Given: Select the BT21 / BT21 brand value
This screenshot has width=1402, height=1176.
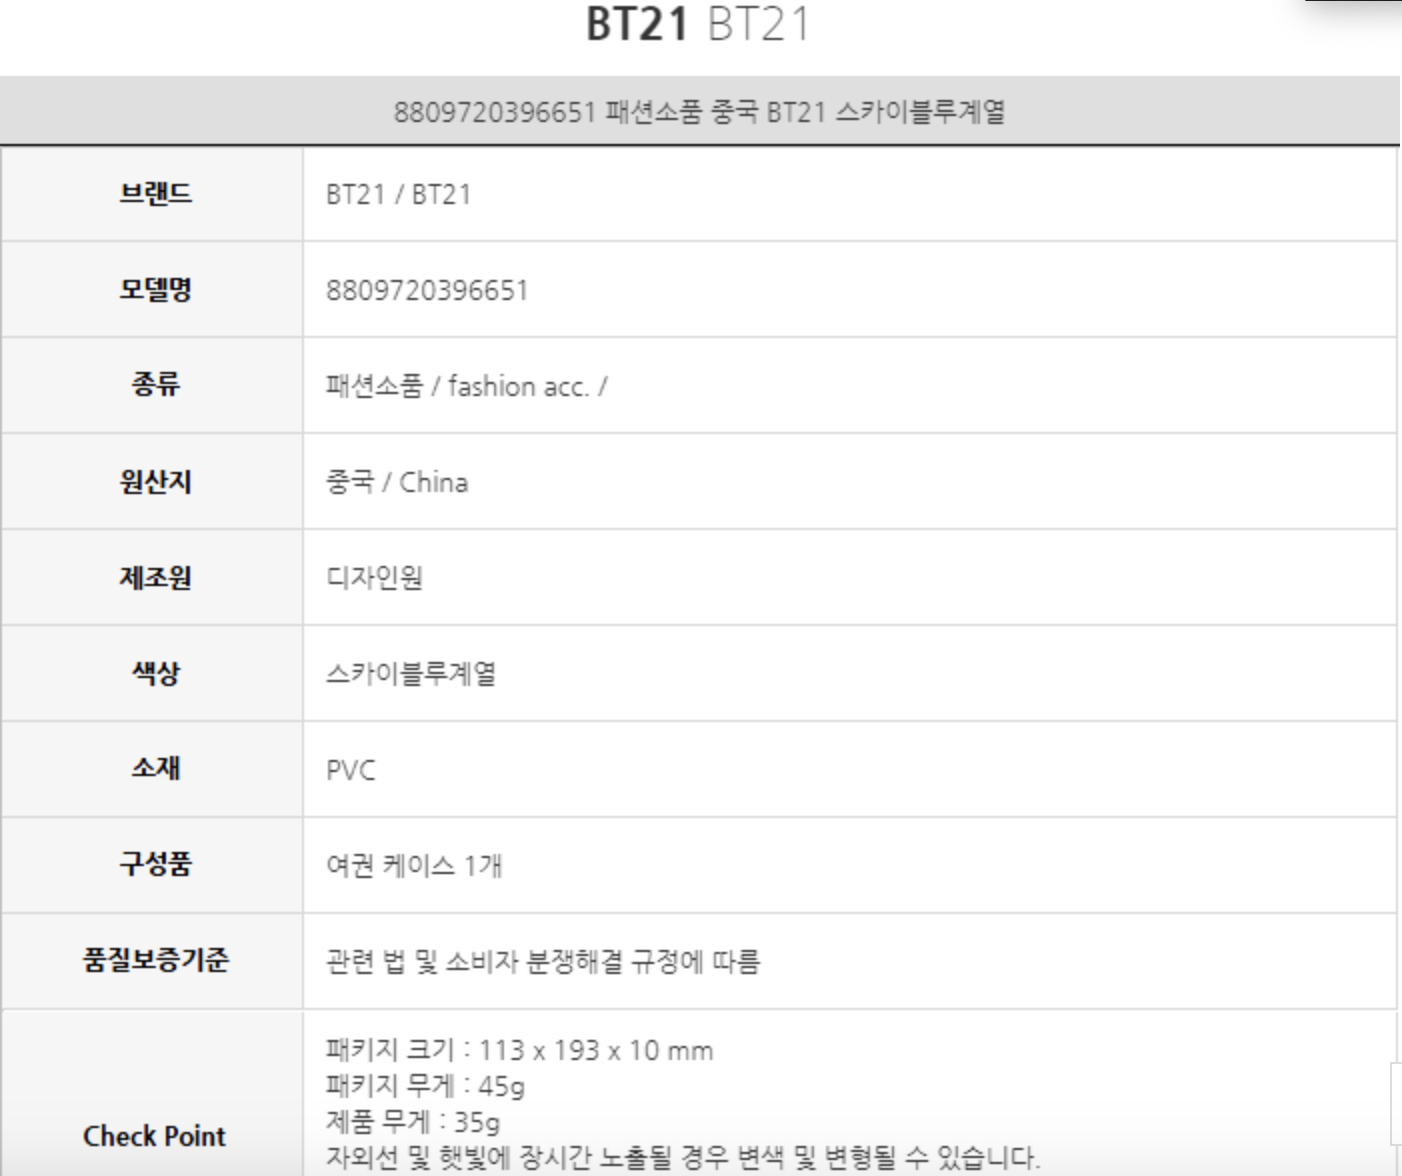Looking at the screenshot, I should click(x=398, y=194).
